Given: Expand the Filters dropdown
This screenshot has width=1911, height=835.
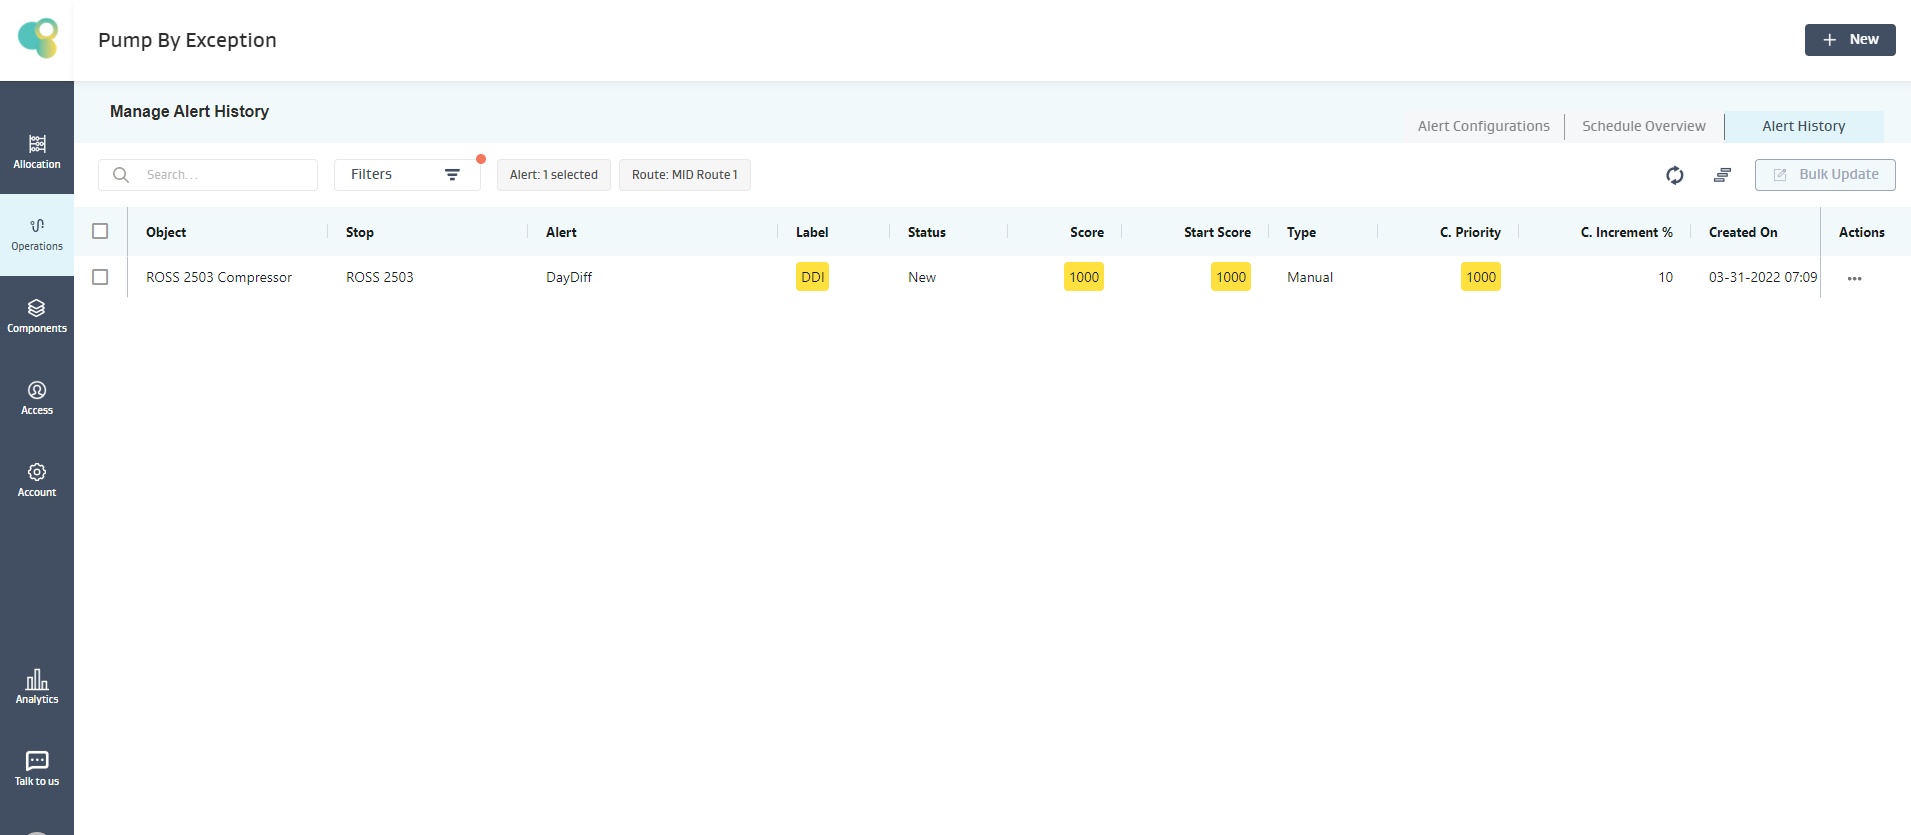Looking at the screenshot, I should (x=406, y=175).
